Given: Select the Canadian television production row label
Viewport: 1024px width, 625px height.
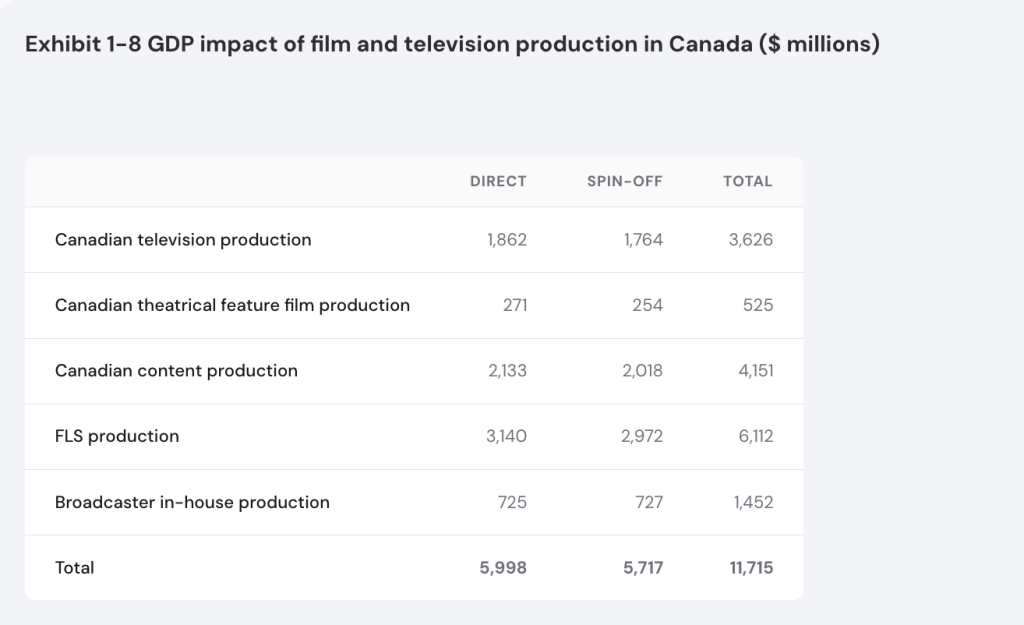Looking at the screenshot, I should click(183, 240).
